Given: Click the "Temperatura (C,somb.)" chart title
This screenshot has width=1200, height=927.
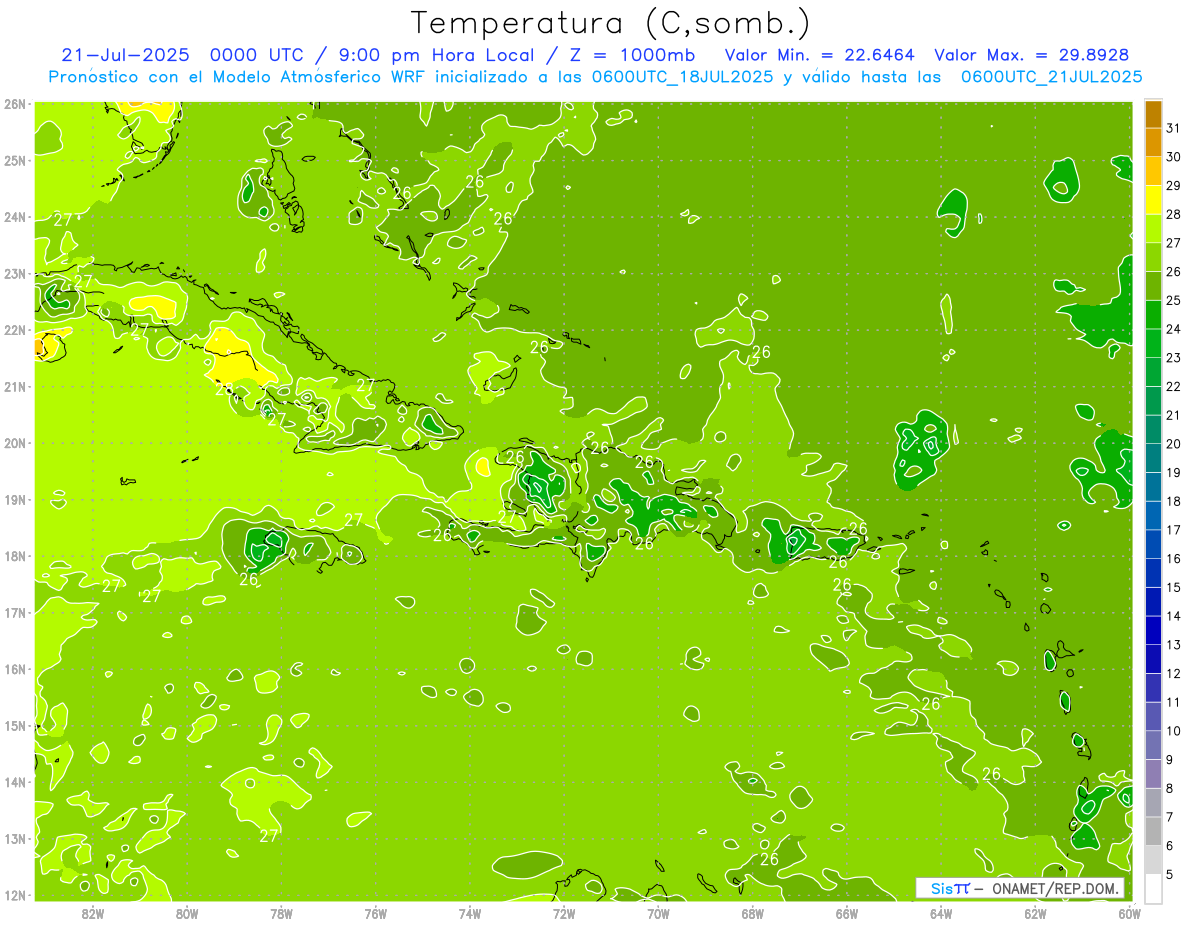Looking at the screenshot, I should click(x=611, y=23).
